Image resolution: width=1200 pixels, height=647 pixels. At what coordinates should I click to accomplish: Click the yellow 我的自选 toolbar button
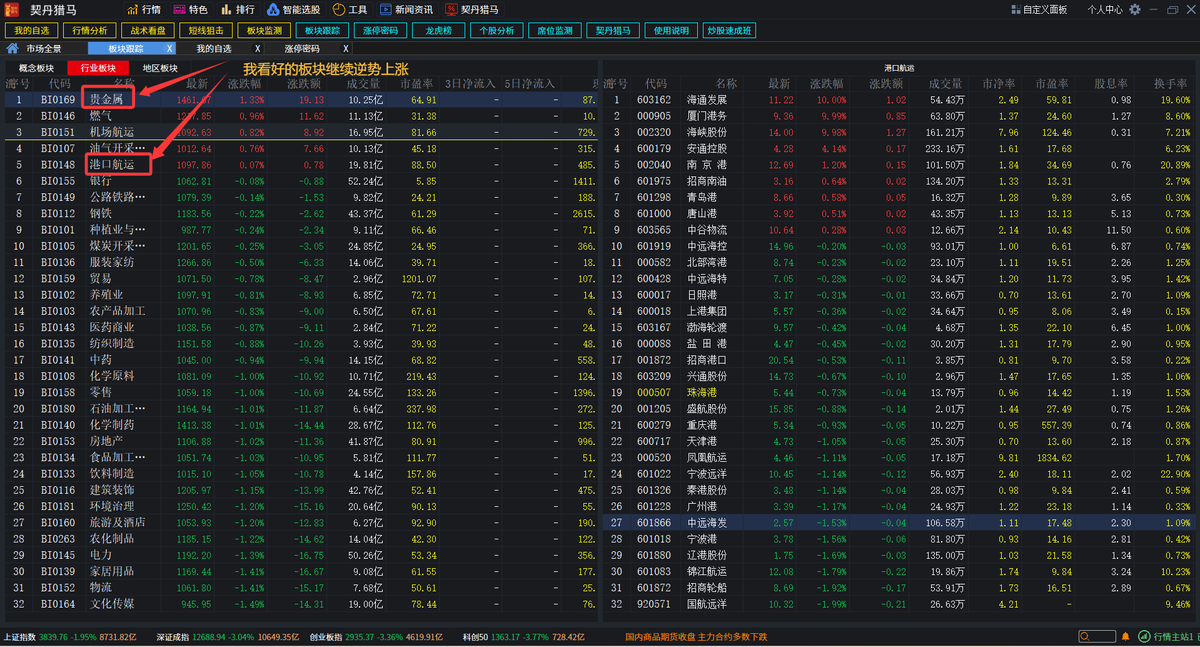tap(32, 30)
